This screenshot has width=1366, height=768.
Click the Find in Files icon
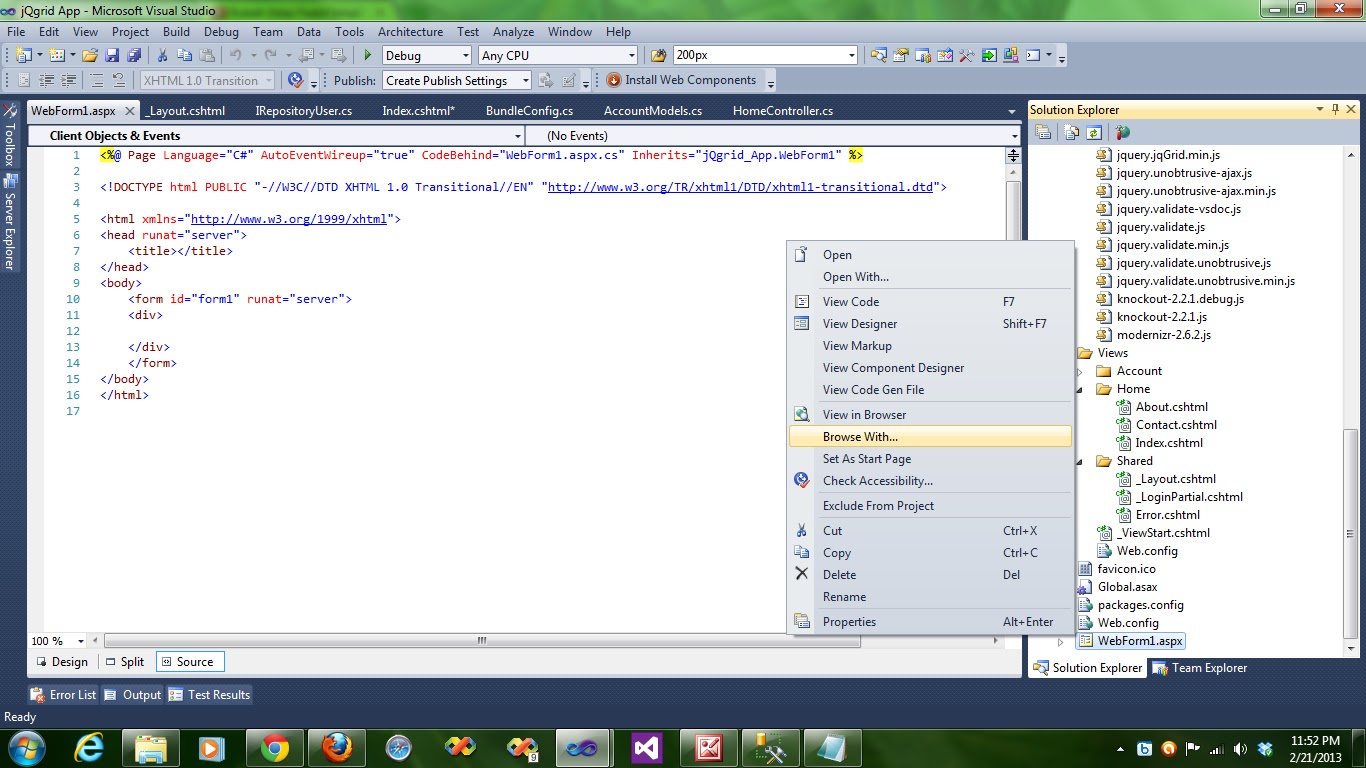coord(659,56)
